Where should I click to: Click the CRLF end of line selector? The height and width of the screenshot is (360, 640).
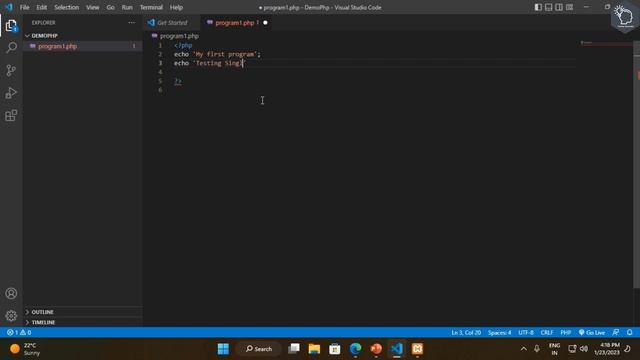pos(547,333)
